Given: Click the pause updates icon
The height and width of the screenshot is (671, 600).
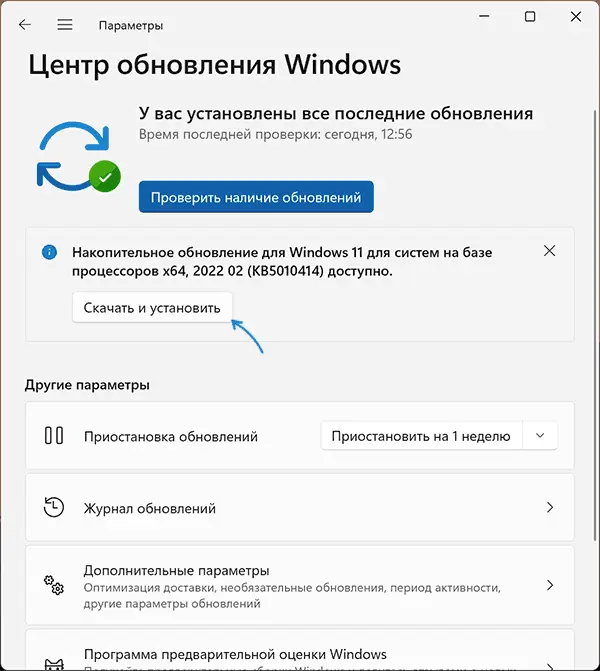Looking at the screenshot, I should coord(54,436).
